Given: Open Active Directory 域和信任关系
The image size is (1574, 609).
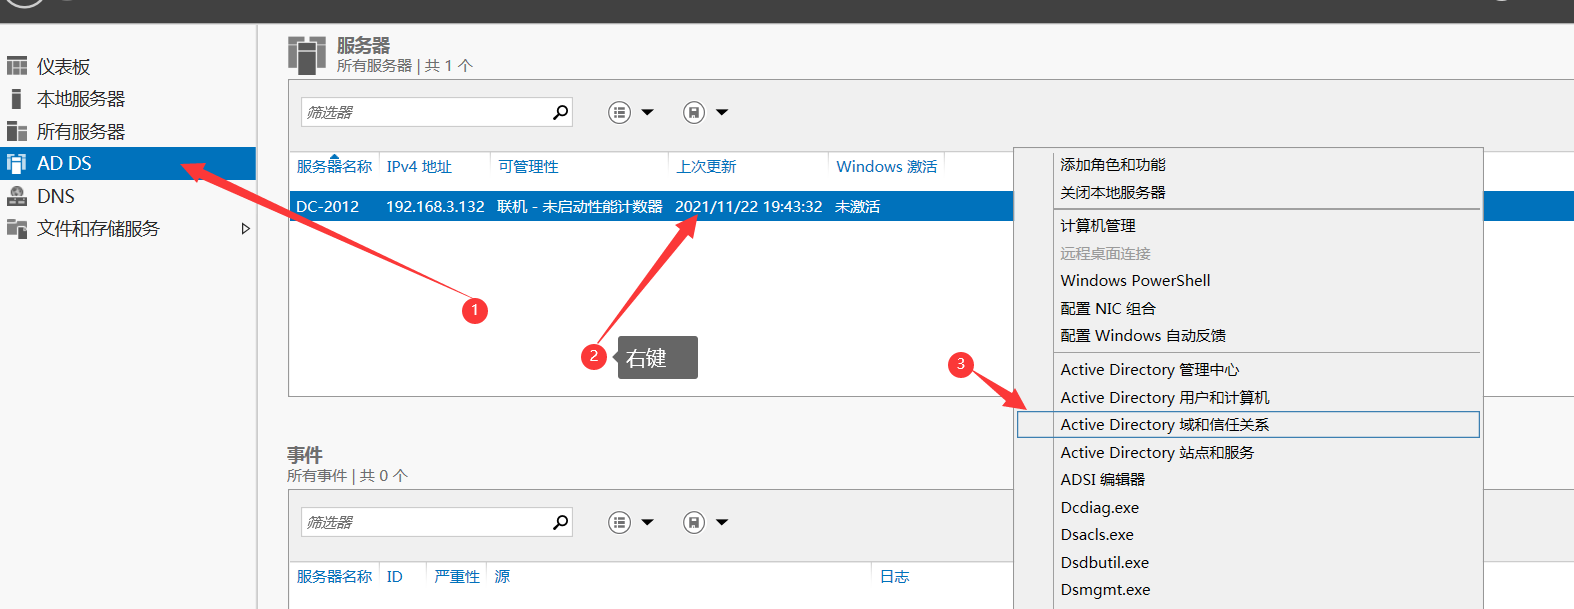Looking at the screenshot, I should pyautogui.click(x=1248, y=425).
